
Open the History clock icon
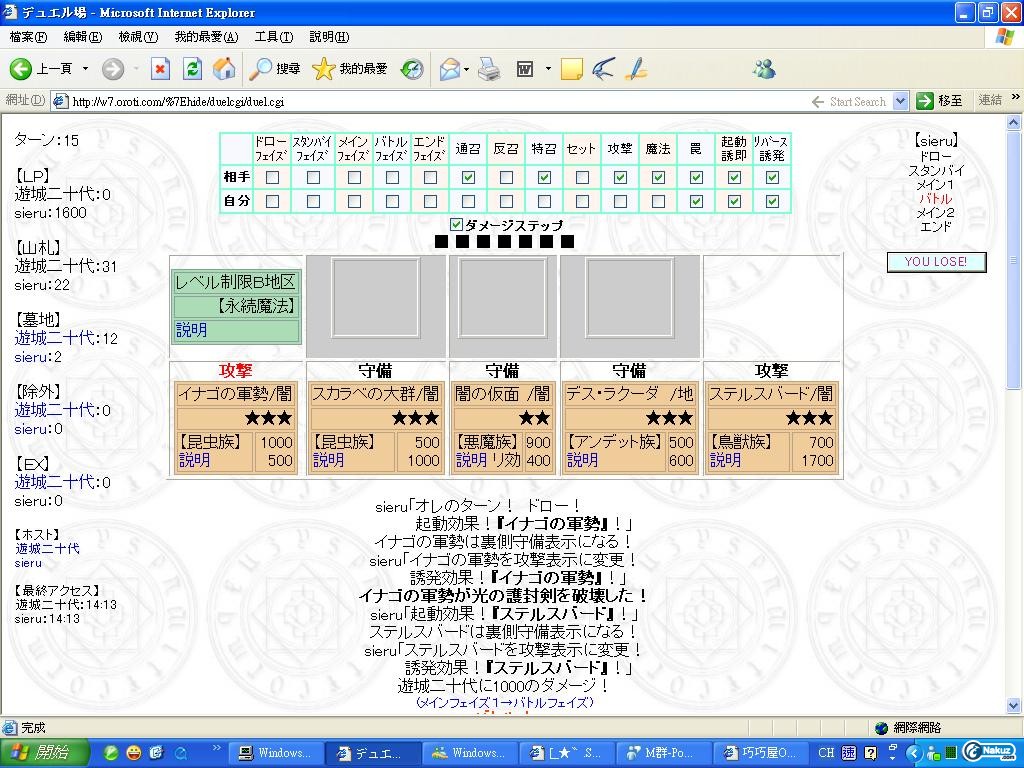[x=412, y=69]
